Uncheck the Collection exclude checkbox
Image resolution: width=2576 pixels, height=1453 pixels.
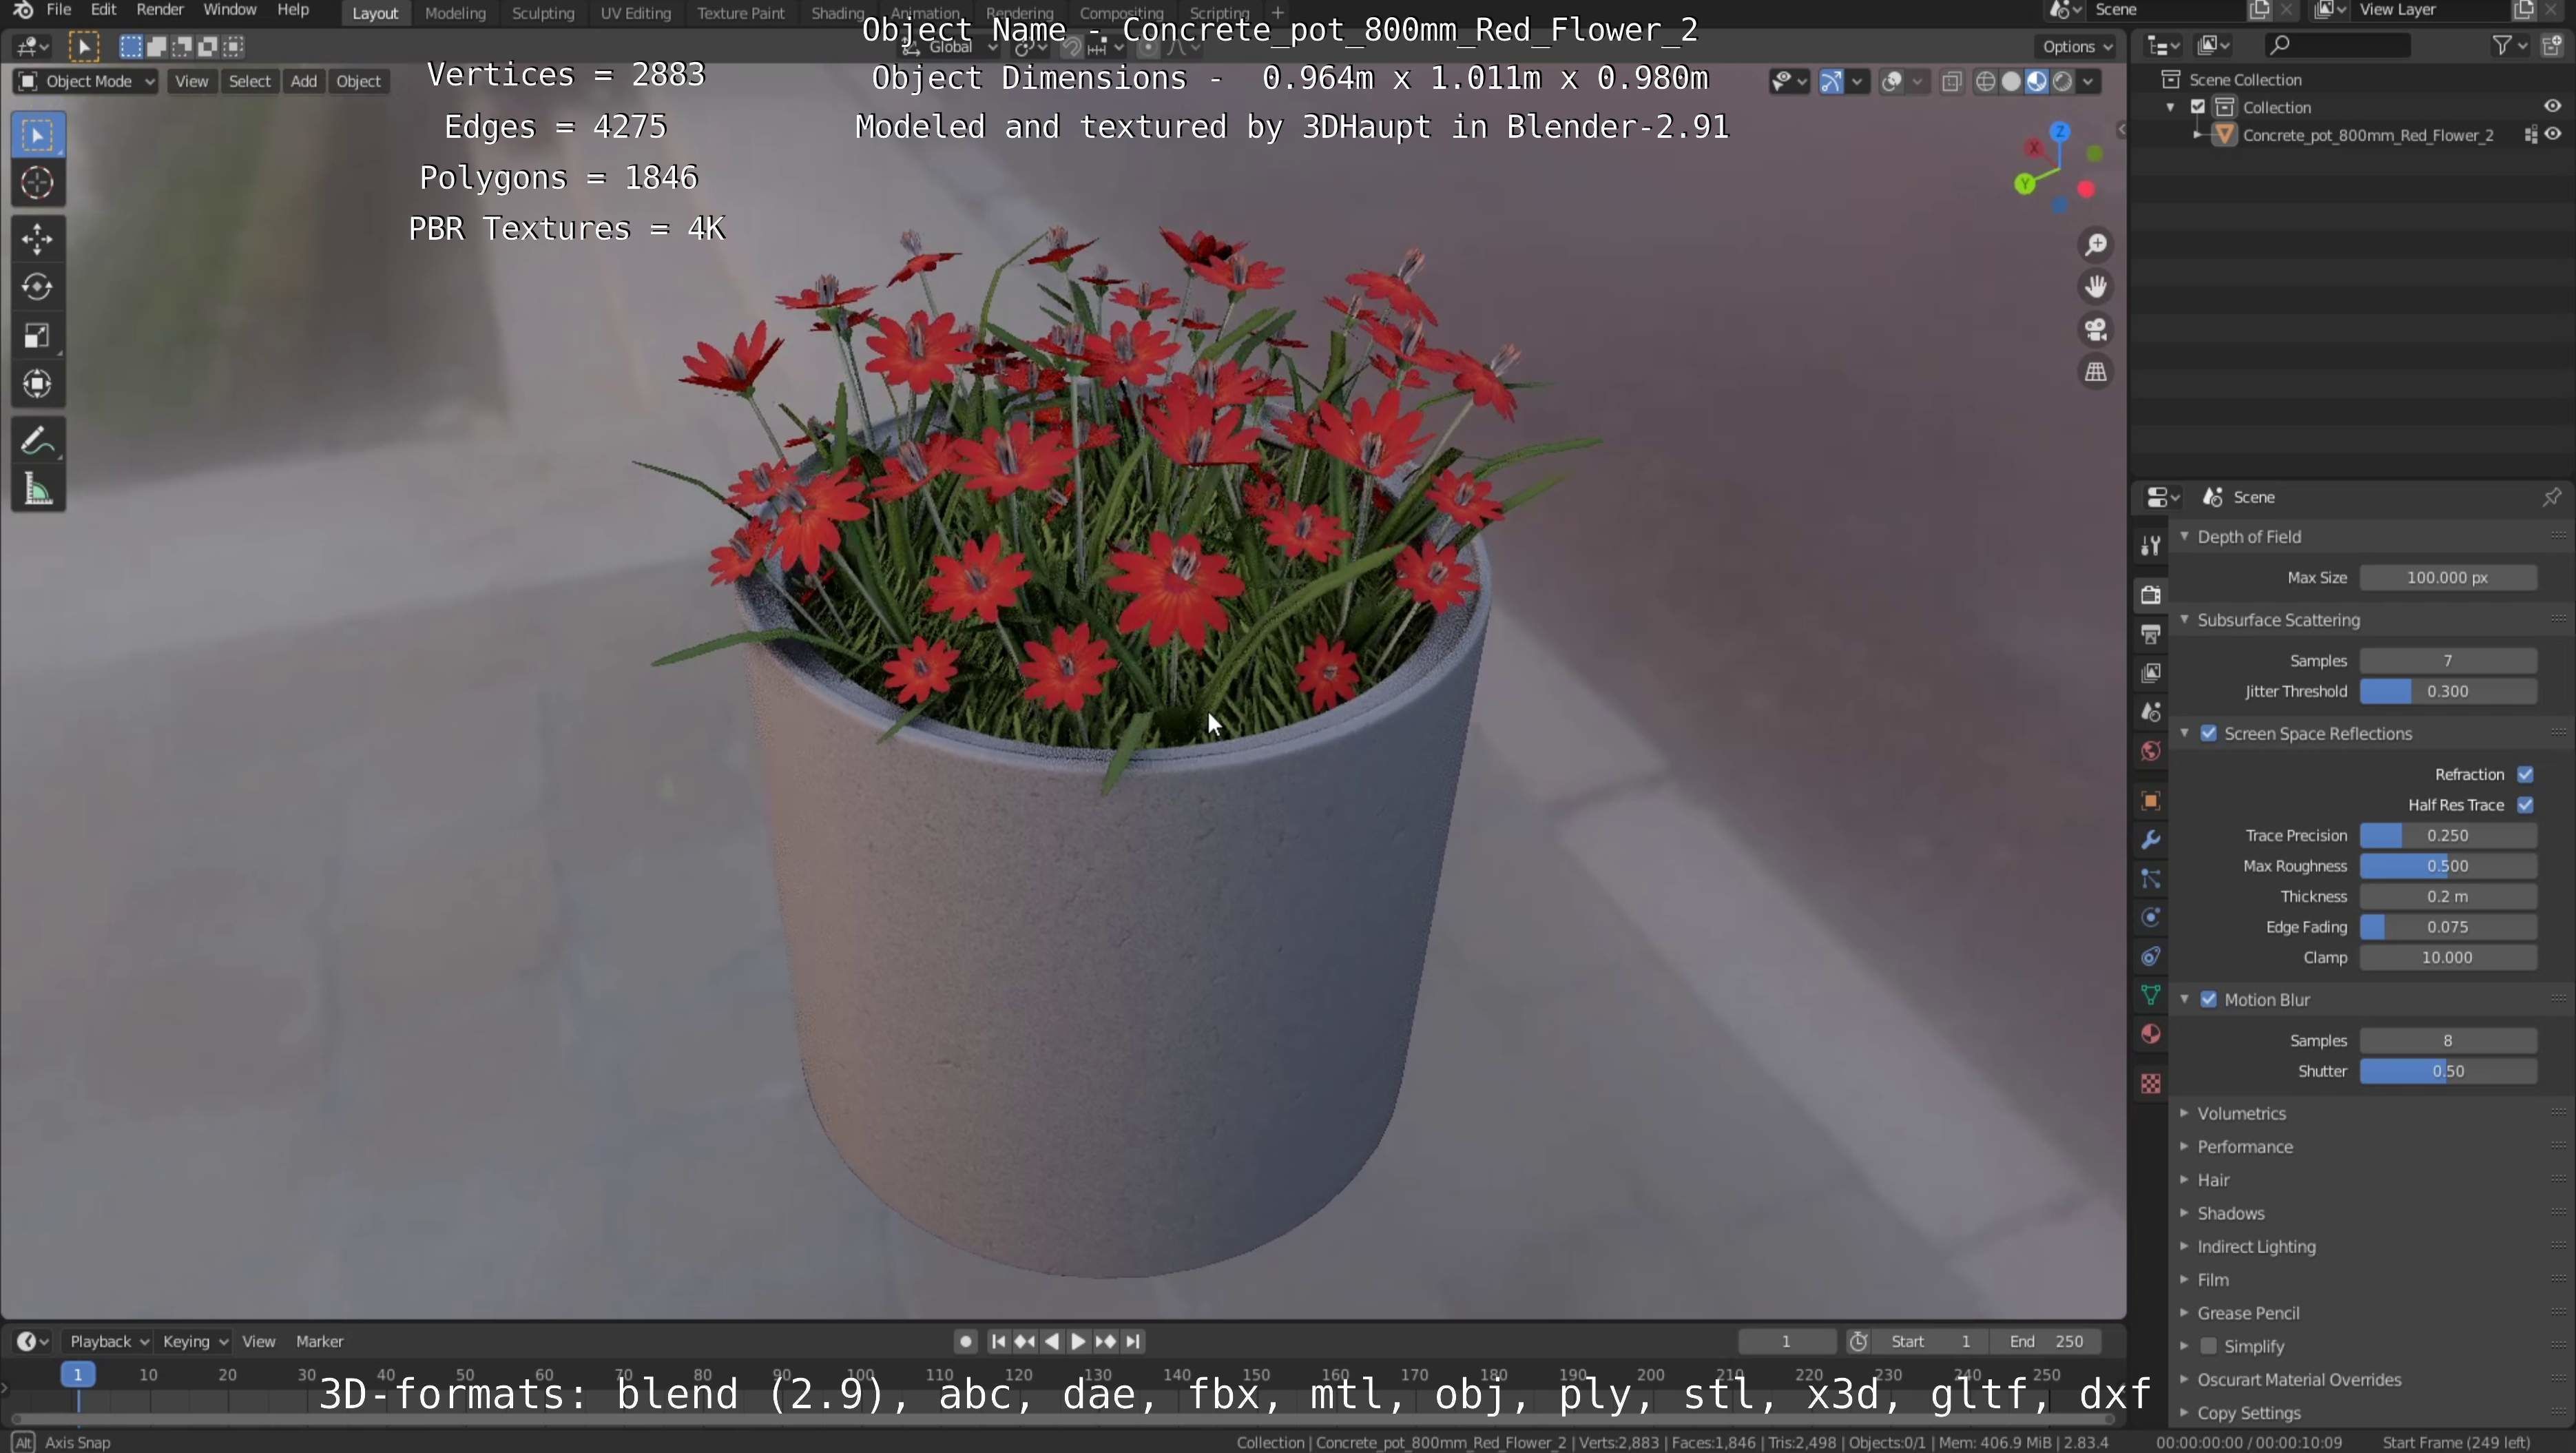(x=2198, y=107)
